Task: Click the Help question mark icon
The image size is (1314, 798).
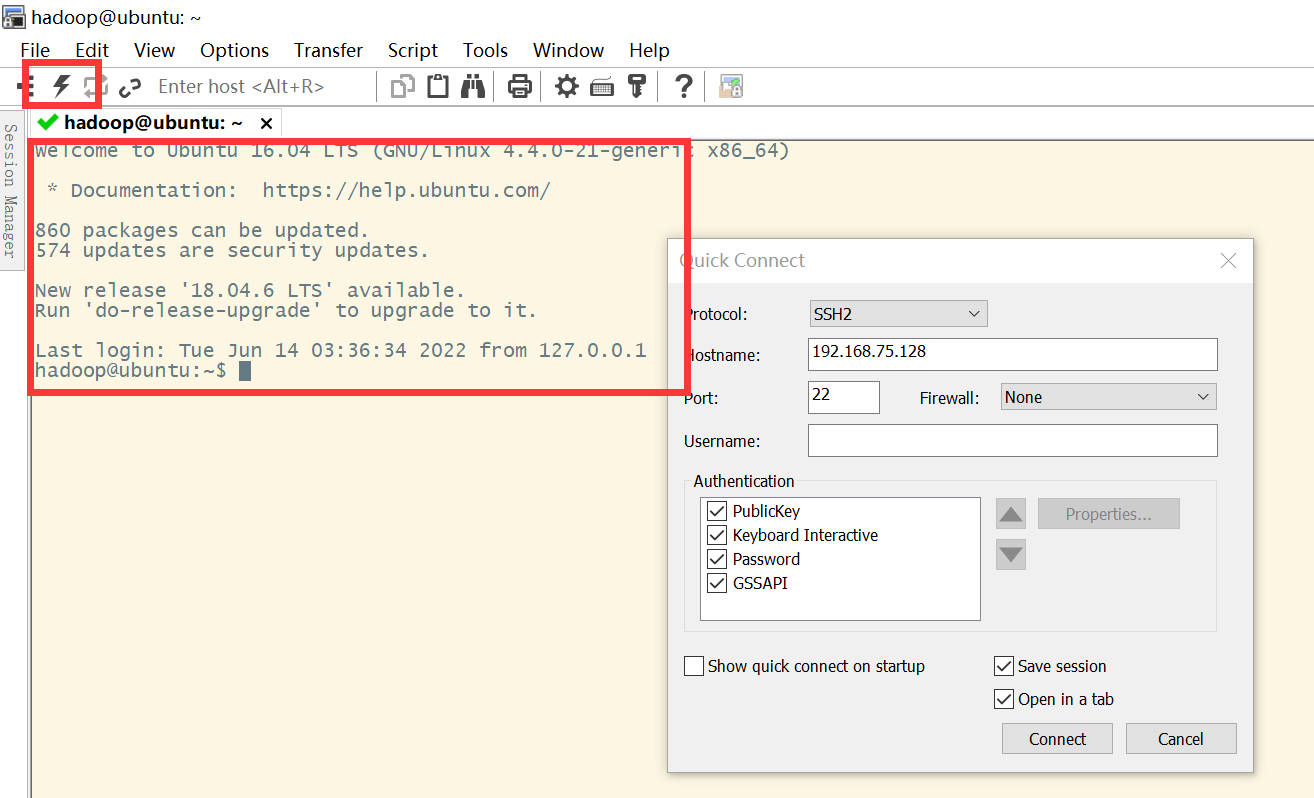Action: point(684,87)
